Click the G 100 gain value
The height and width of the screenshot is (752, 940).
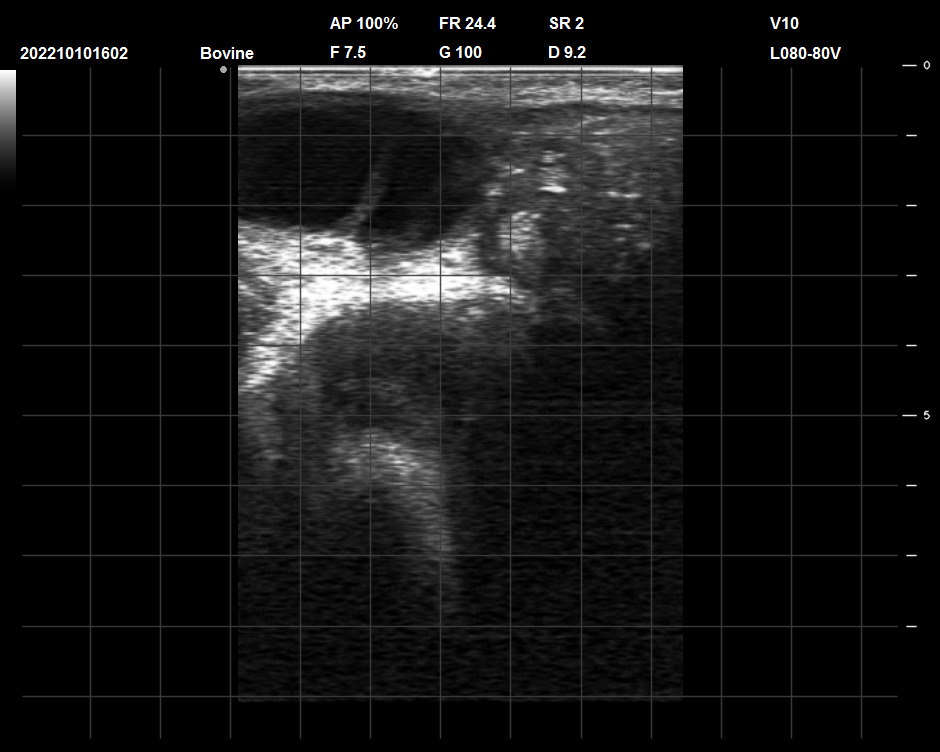460,53
